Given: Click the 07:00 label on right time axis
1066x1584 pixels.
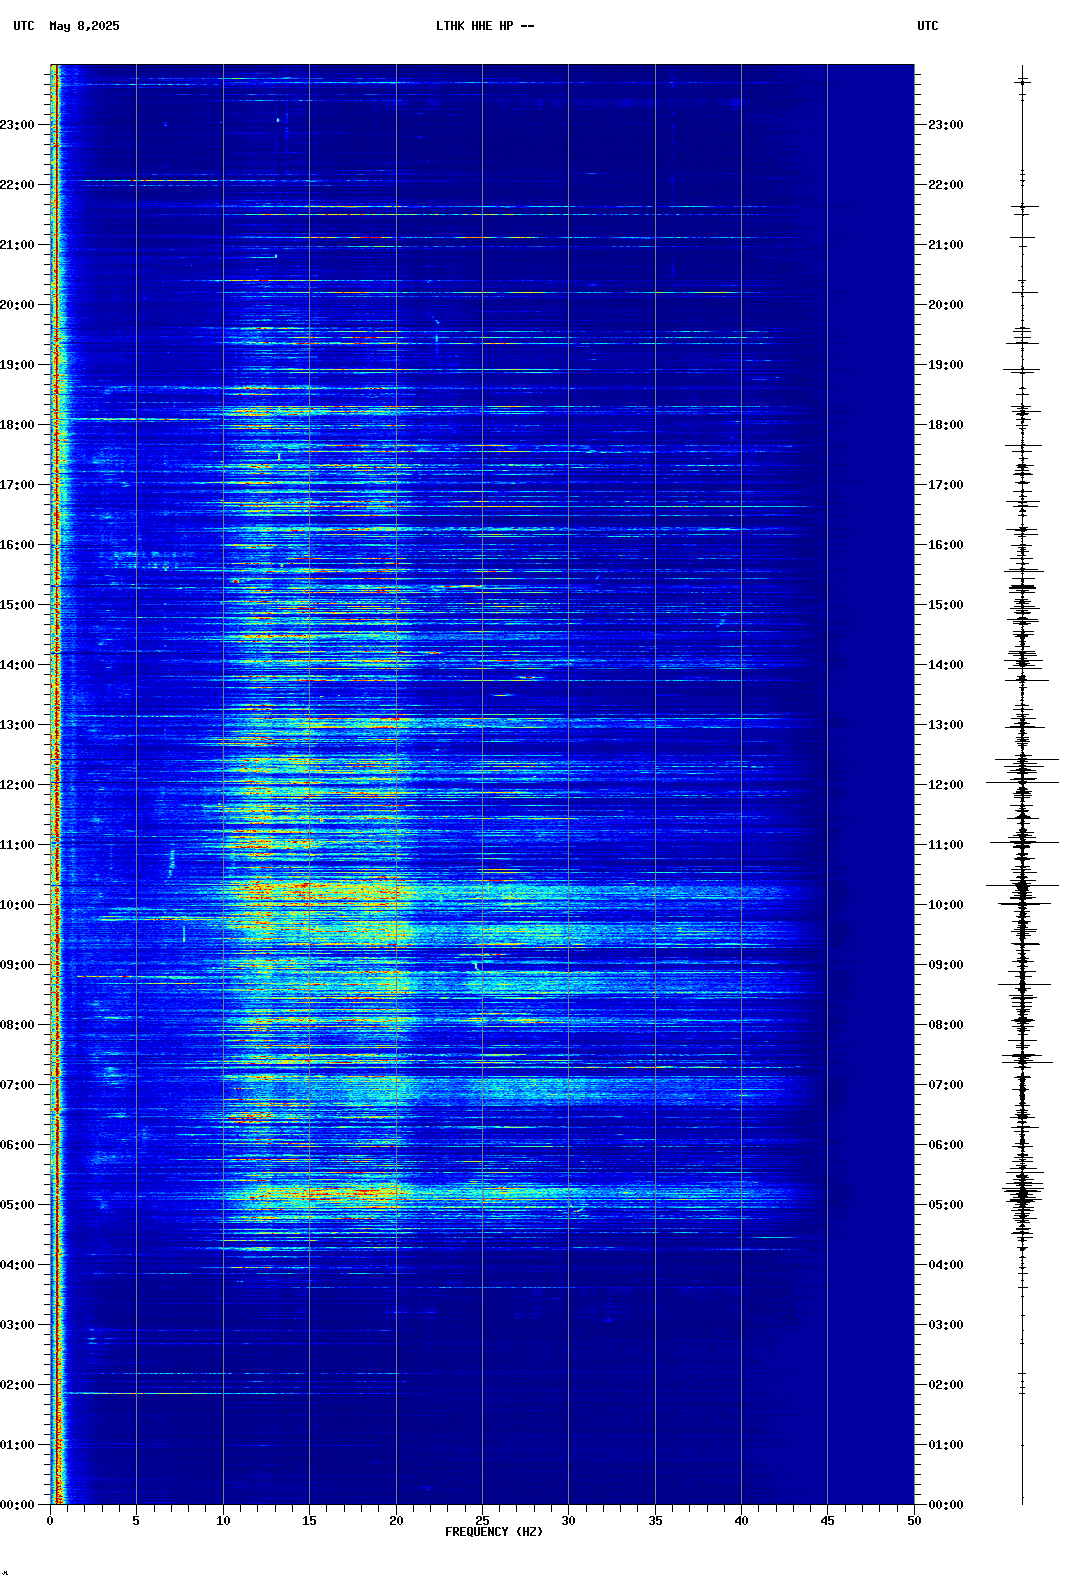Looking at the screenshot, I should click(x=946, y=1085).
